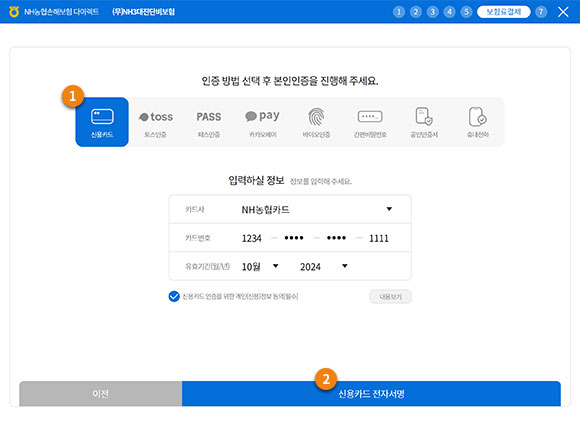View consent details with 내용보기 button
580x430 pixels.
390,296
